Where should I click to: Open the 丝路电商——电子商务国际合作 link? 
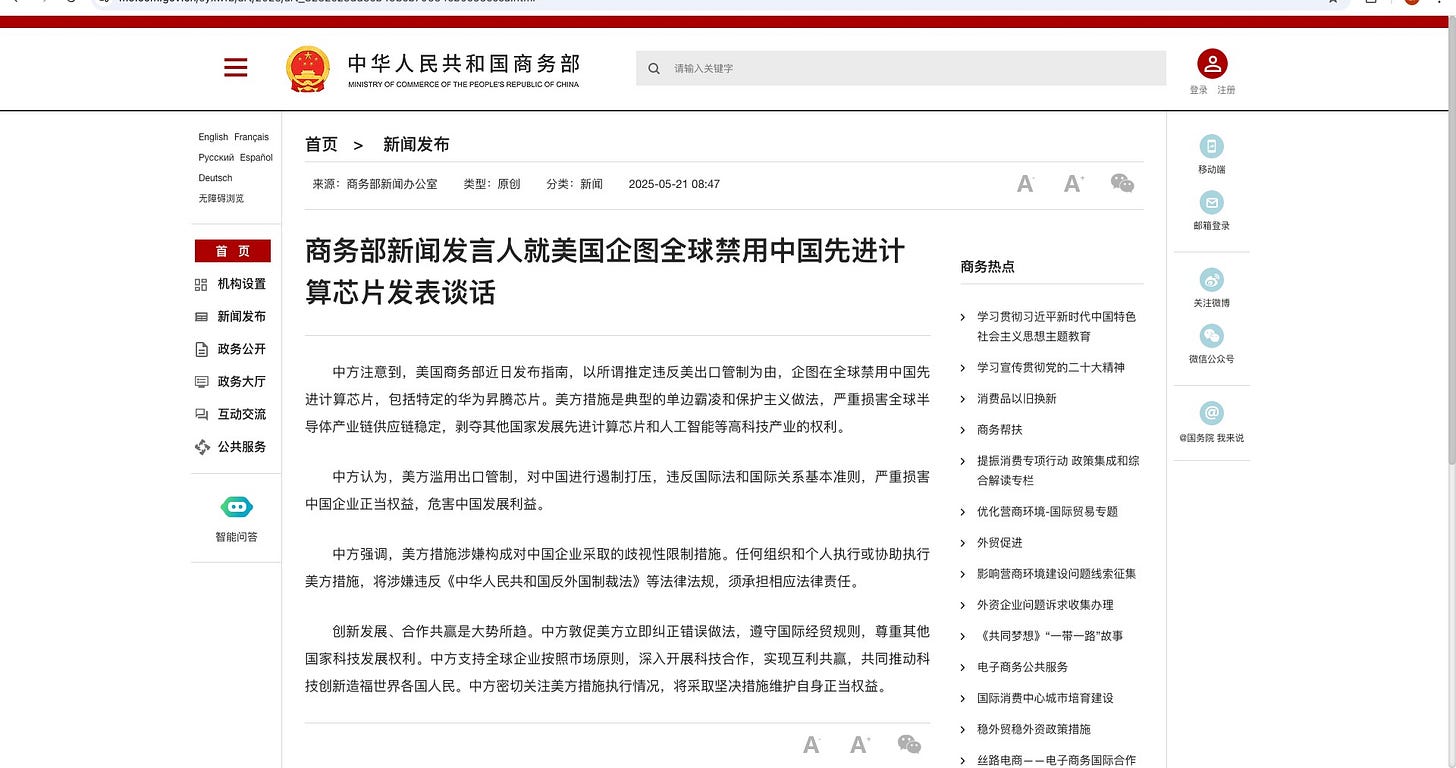(1057, 760)
